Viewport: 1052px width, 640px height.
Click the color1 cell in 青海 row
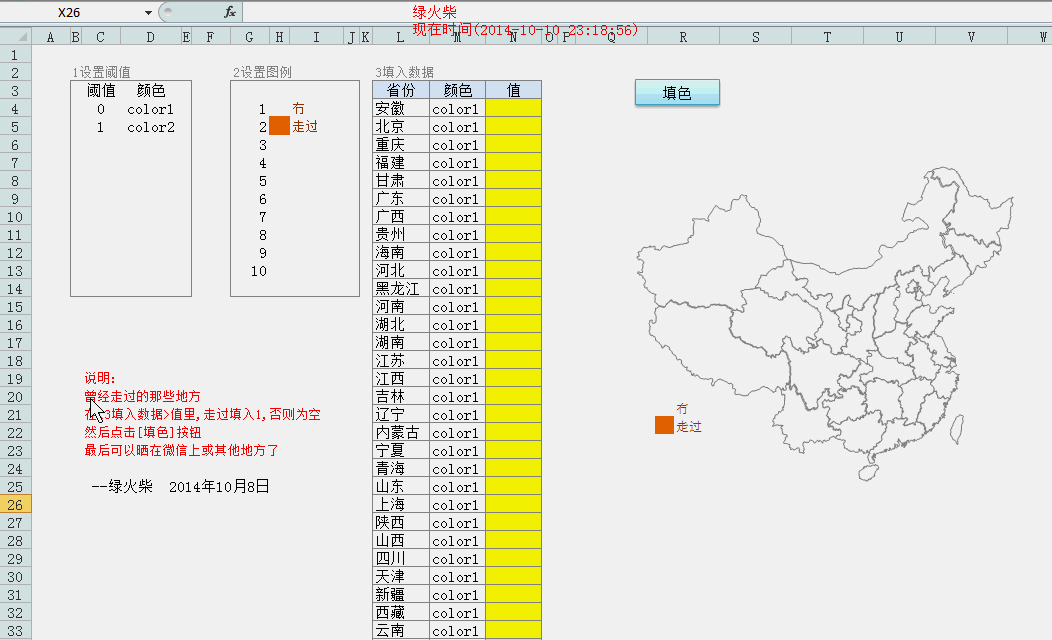458,468
